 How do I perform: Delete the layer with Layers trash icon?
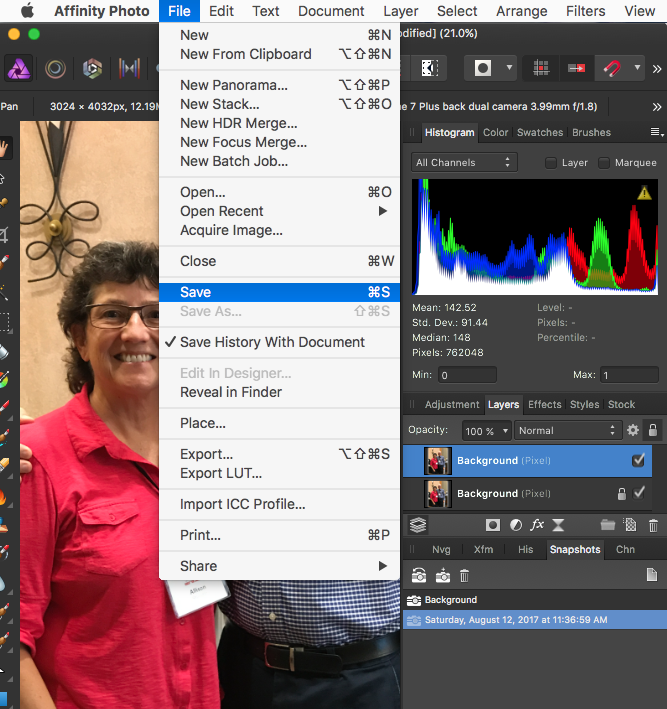653,525
